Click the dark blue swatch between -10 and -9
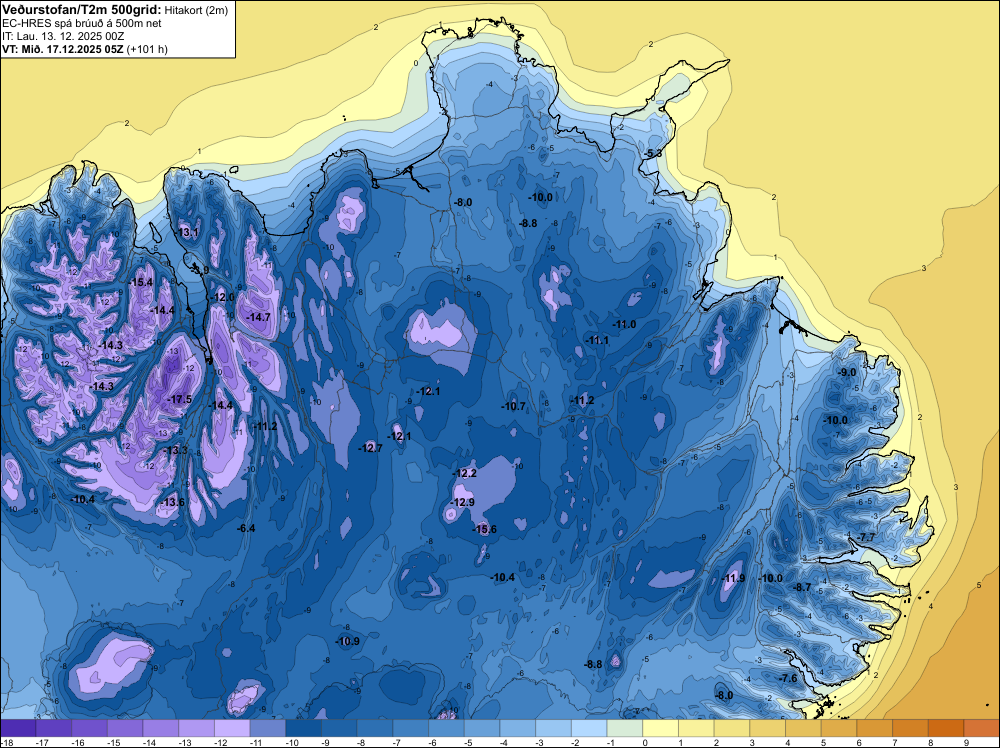This screenshot has width=1000, height=748. 304,729
